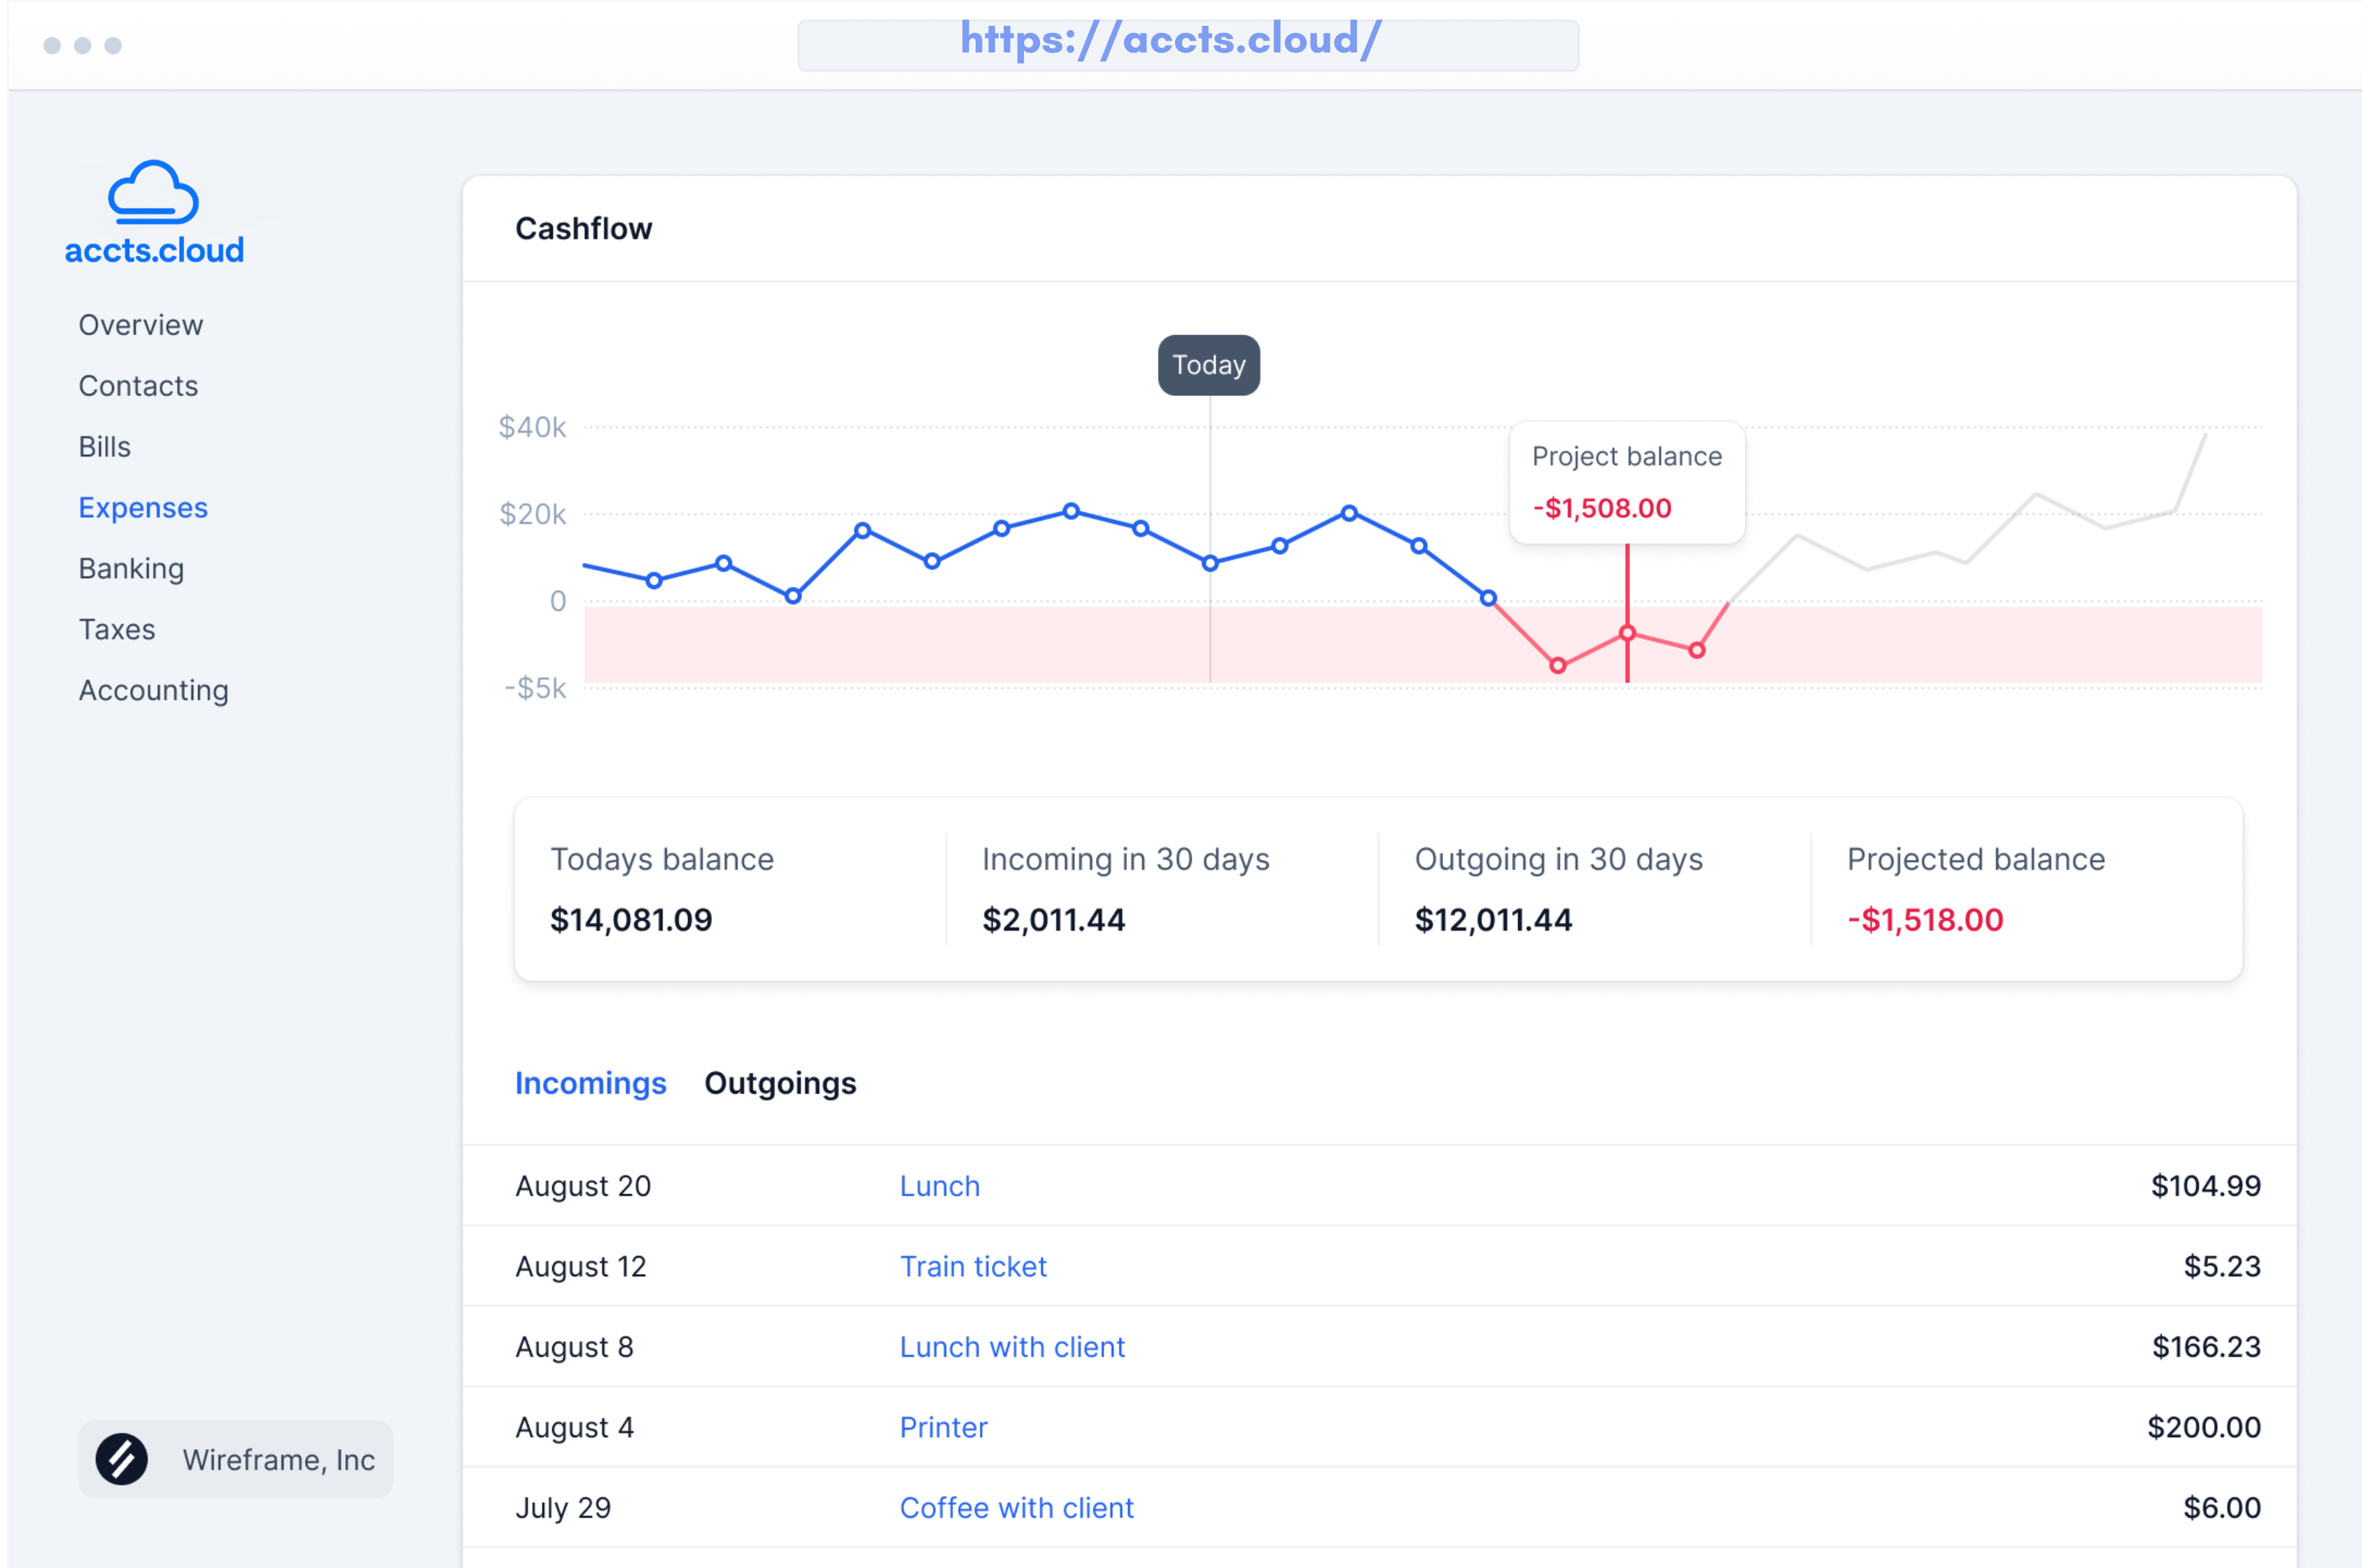2362x1568 pixels.
Task: Open Coffee with client entry
Action: coord(1016,1508)
